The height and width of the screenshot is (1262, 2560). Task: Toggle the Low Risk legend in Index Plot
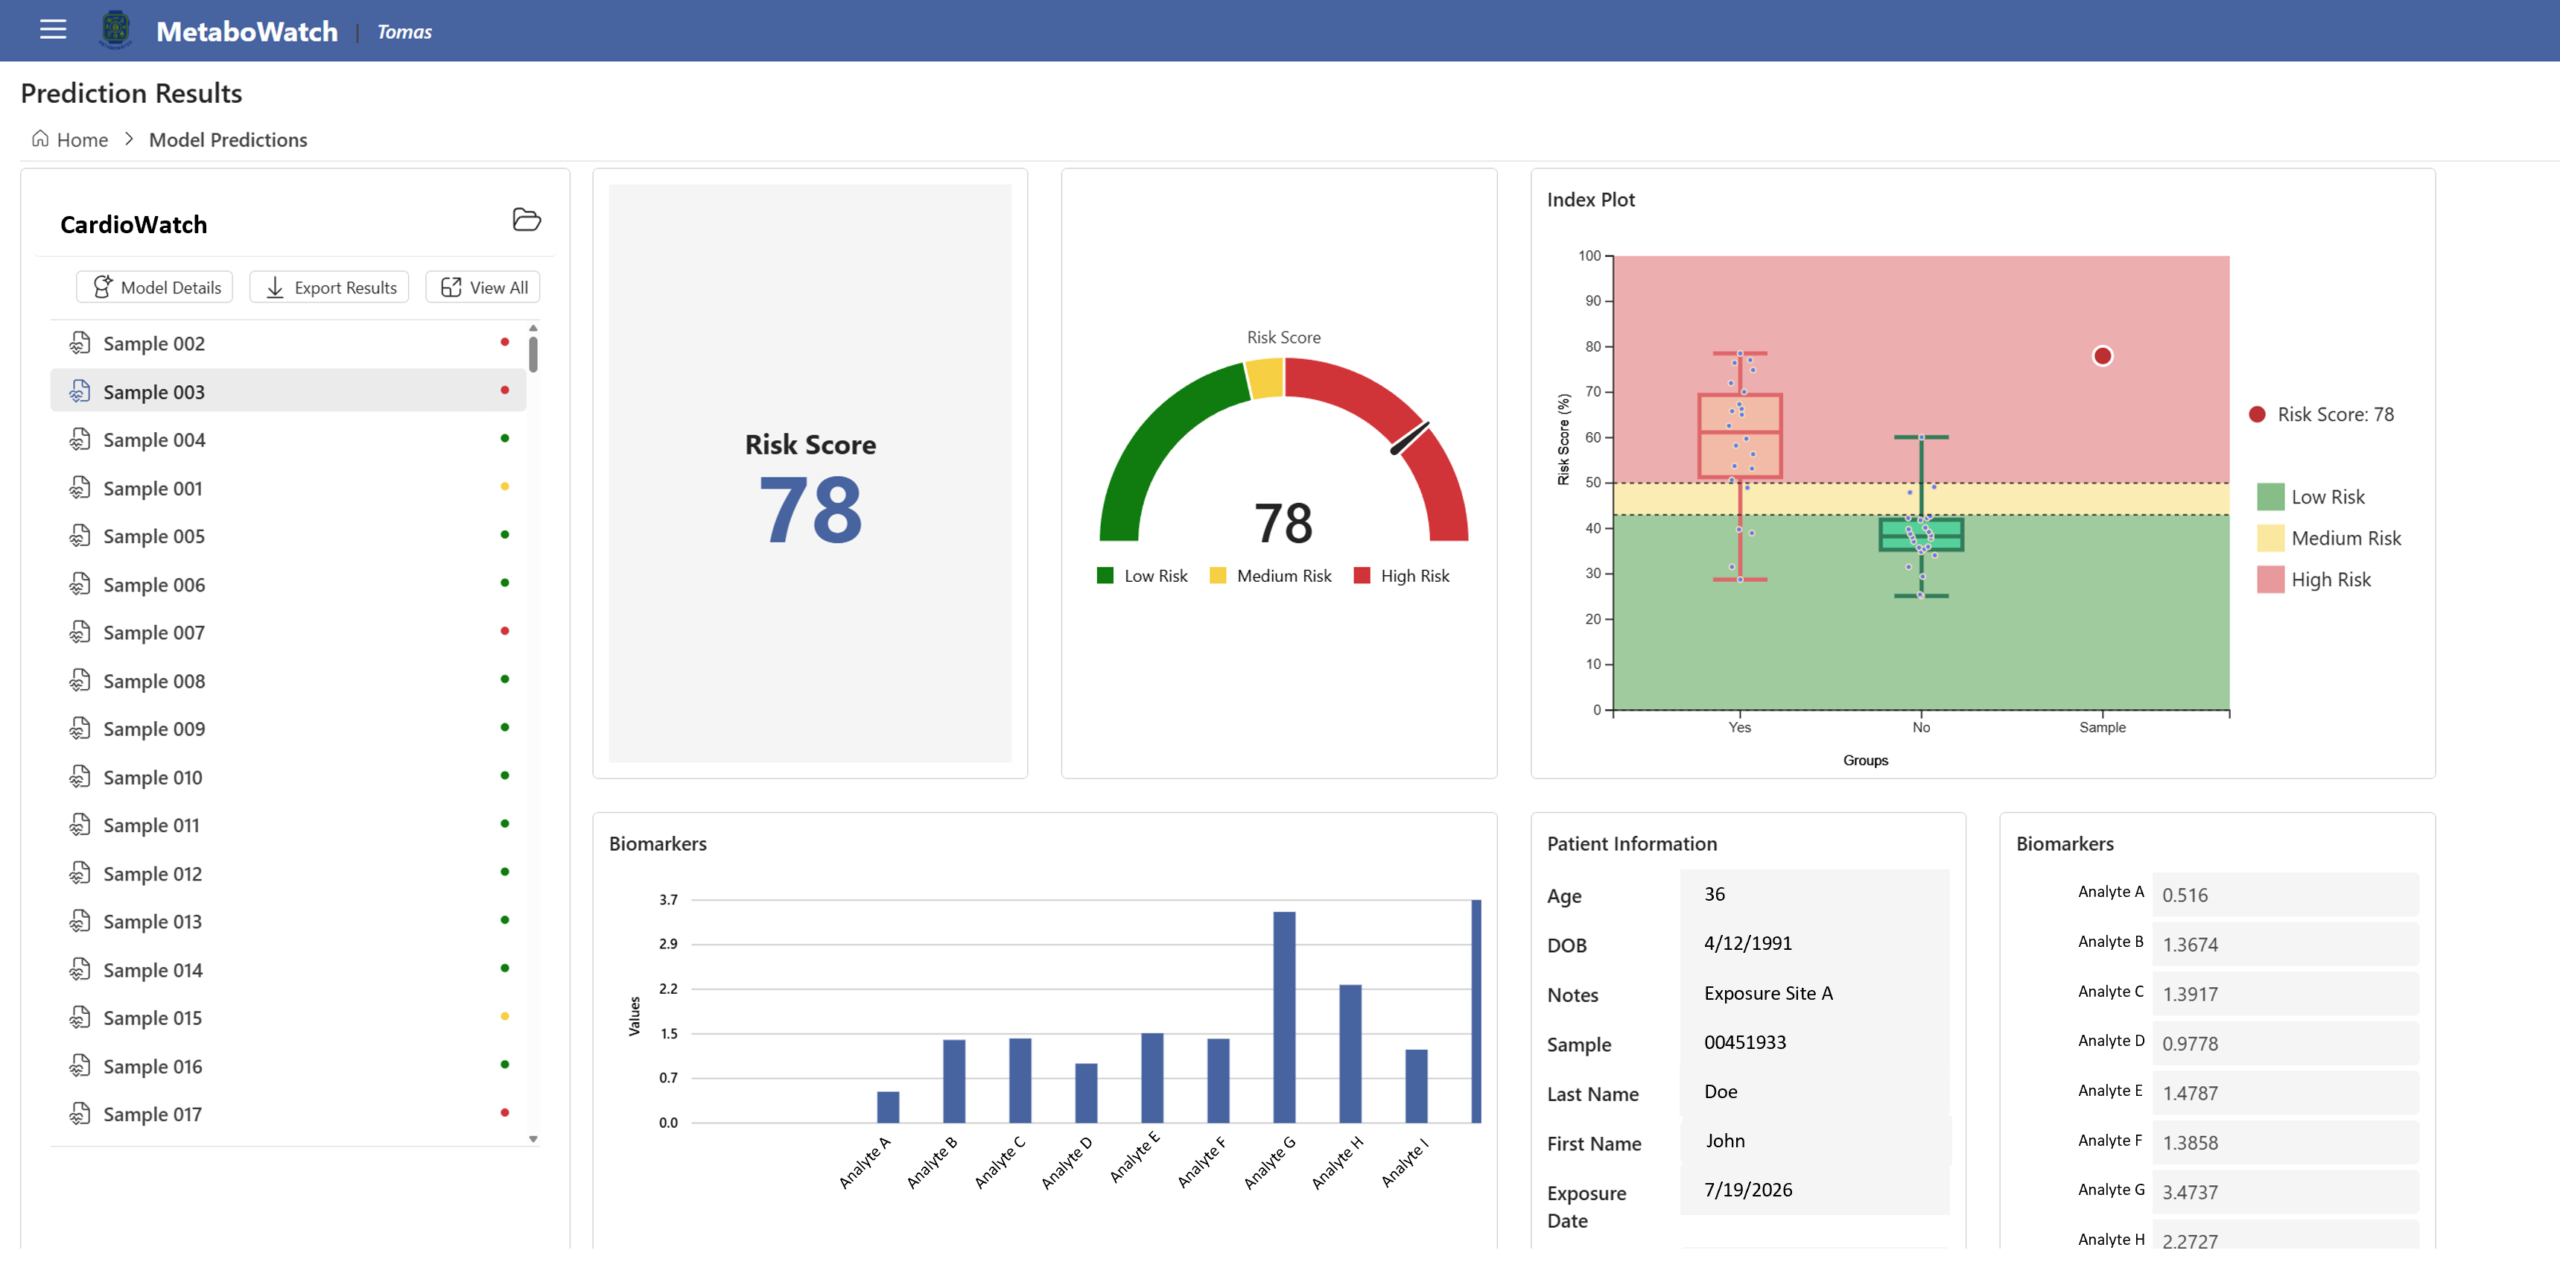point(2311,496)
